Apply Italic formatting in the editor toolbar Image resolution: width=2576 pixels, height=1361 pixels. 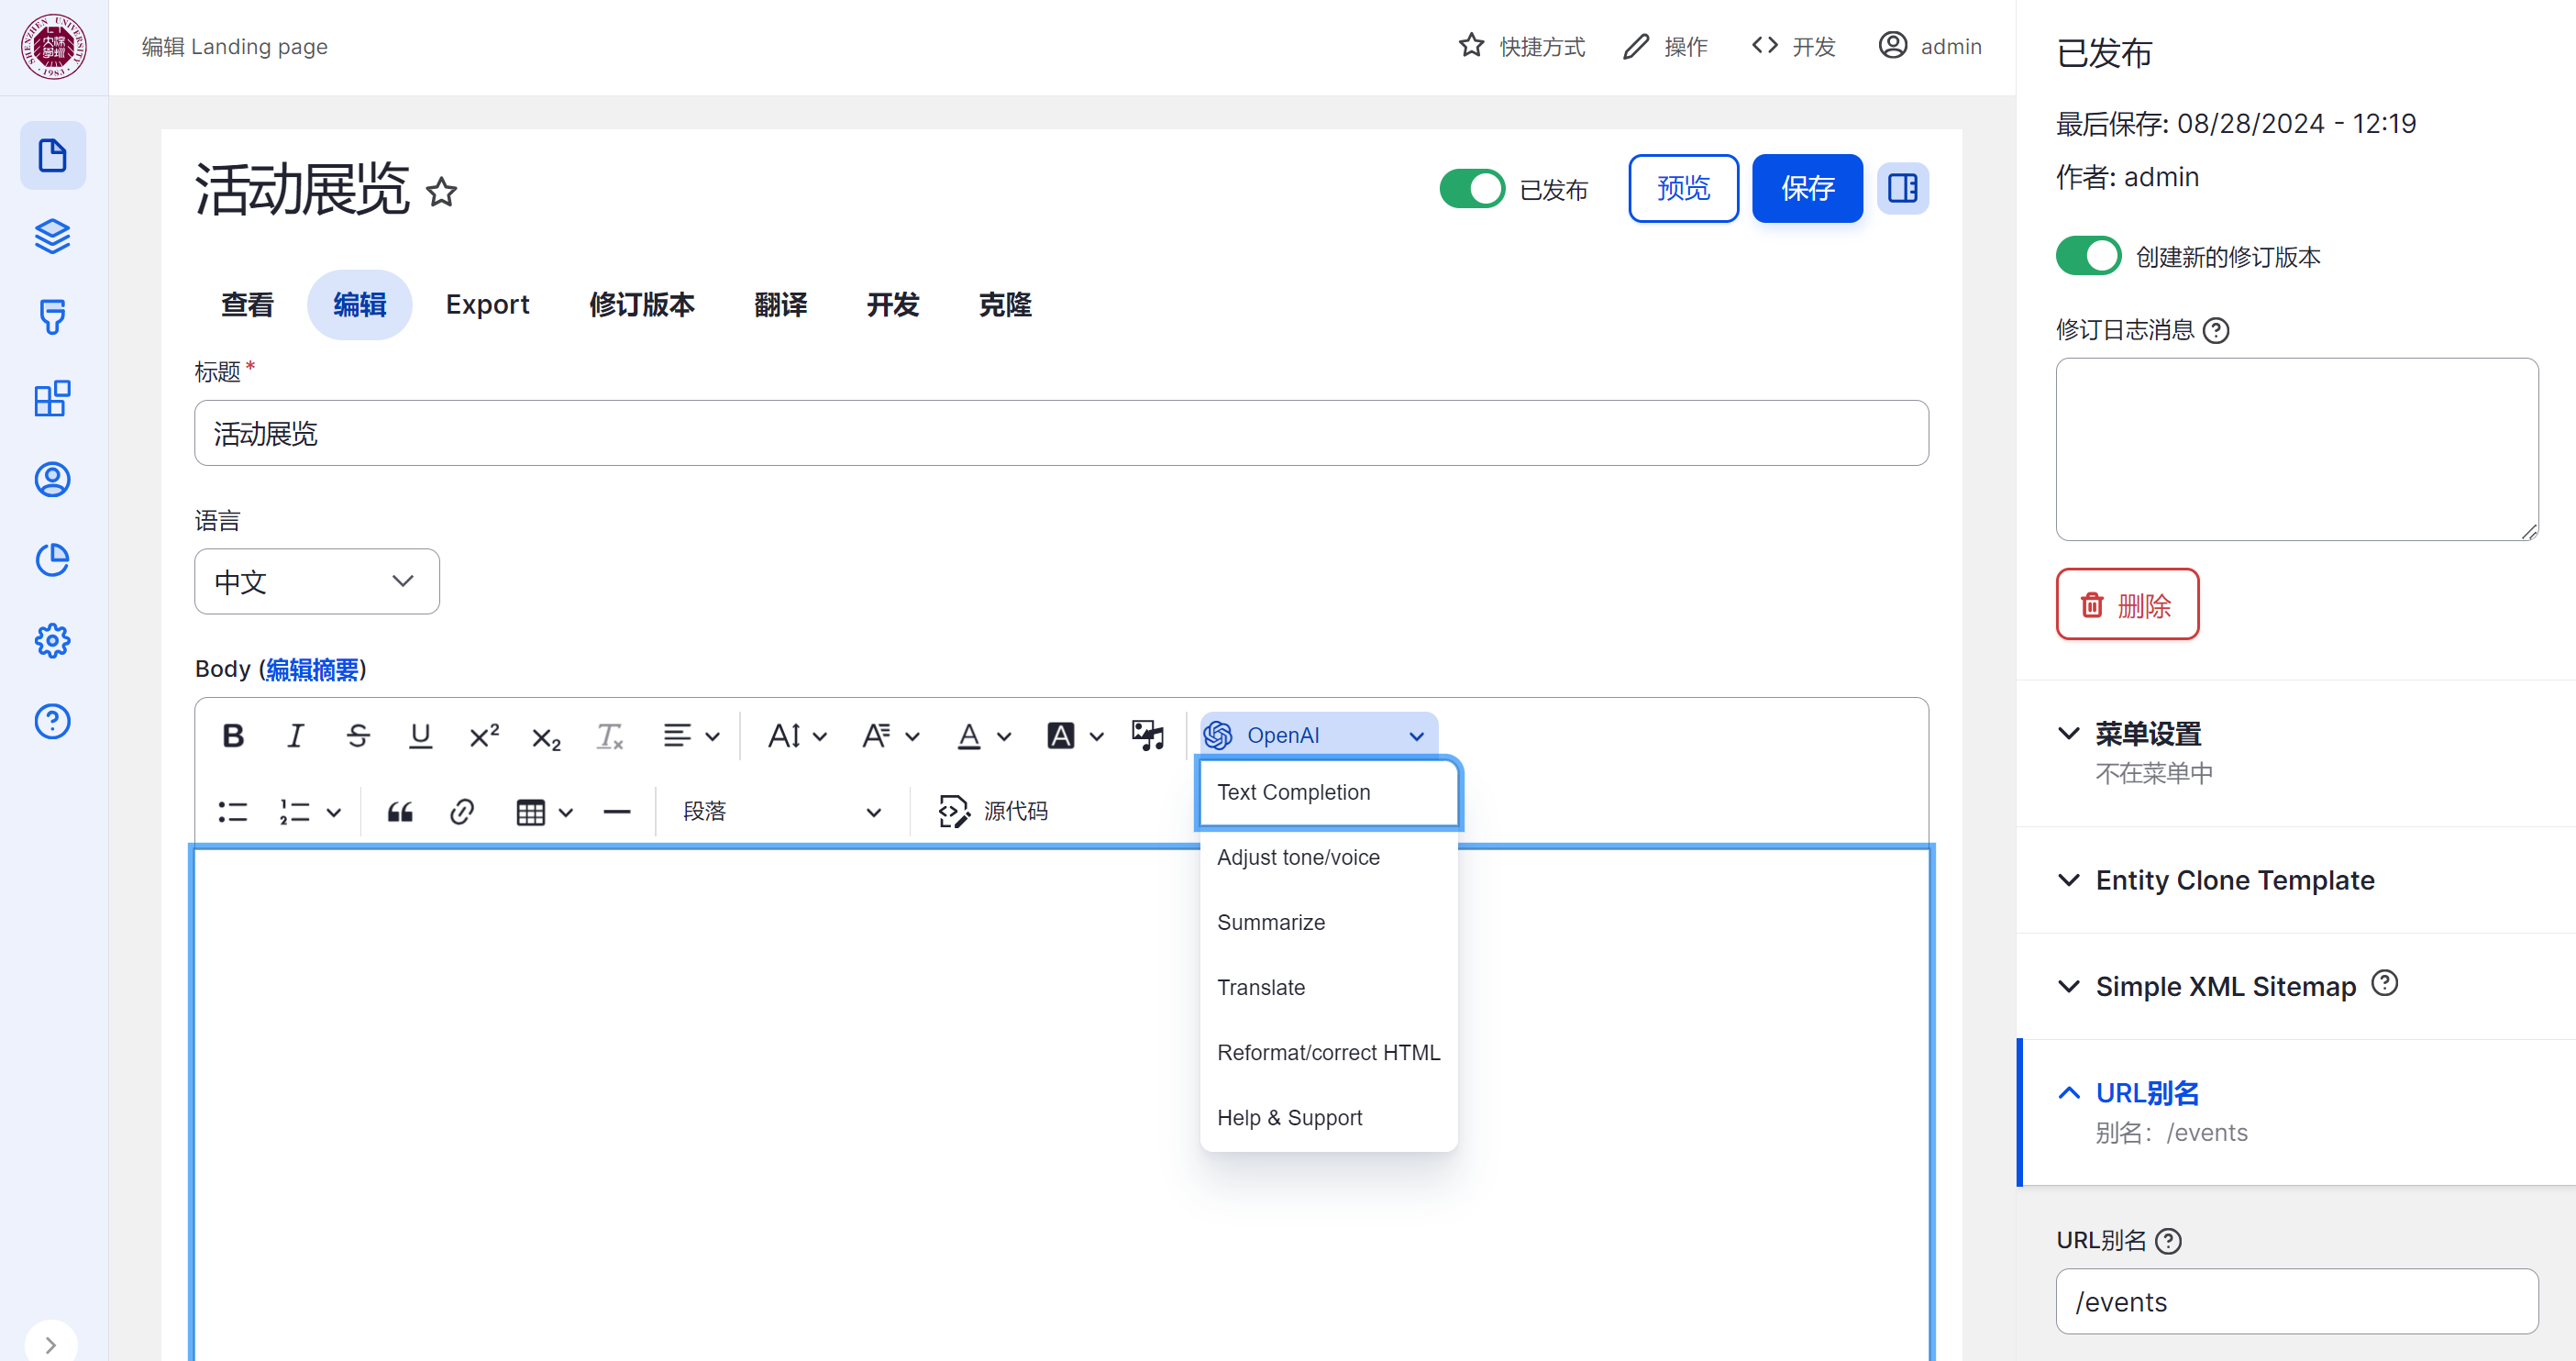[295, 736]
